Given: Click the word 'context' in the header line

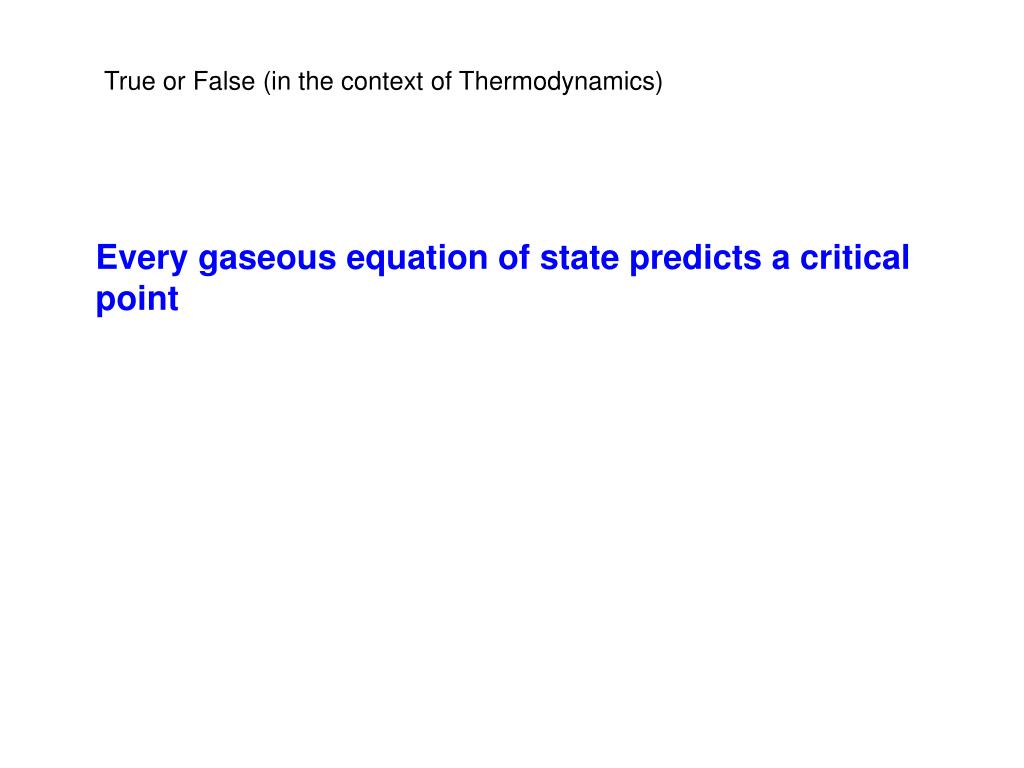Looking at the screenshot, I should coord(382,82).
